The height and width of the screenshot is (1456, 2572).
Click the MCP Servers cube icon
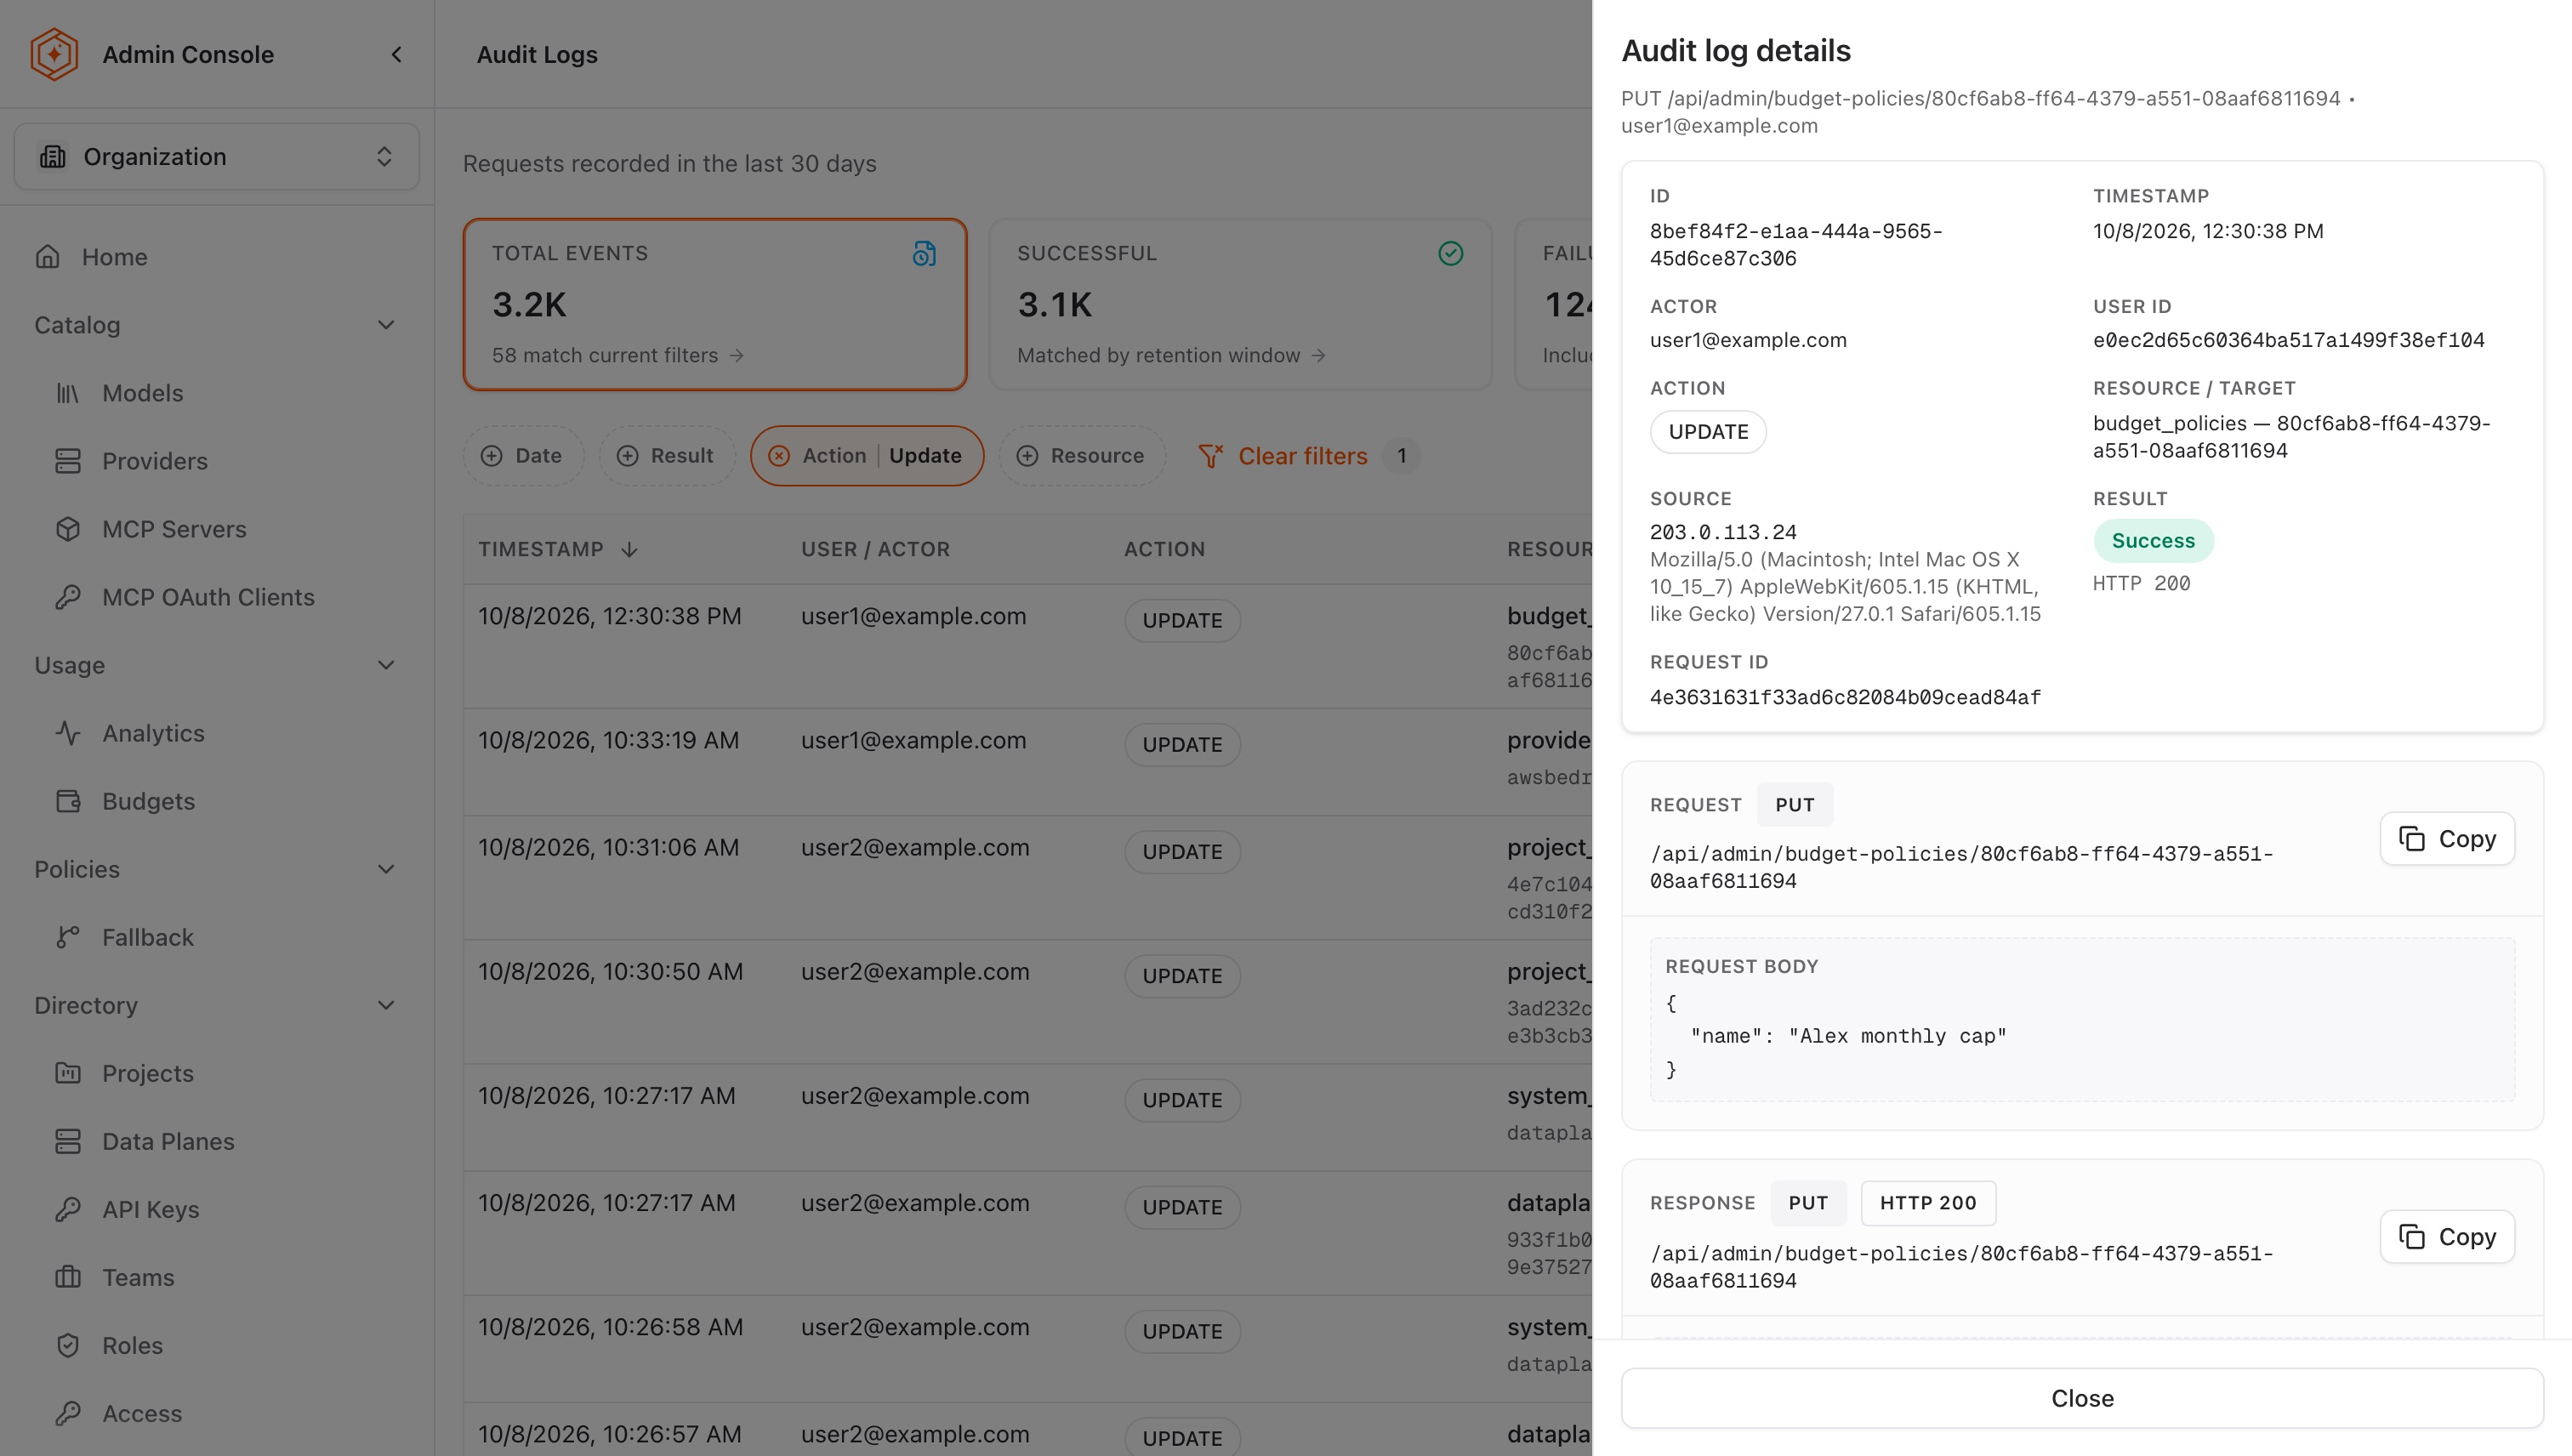(x=68, y=529)
